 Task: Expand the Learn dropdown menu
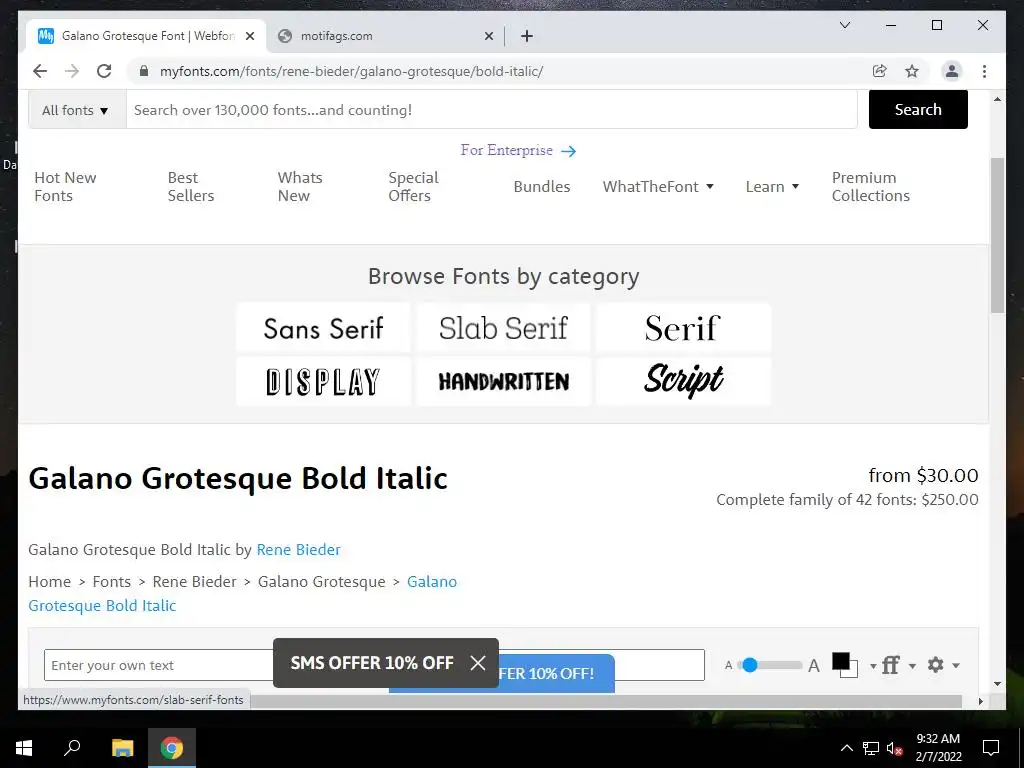pyautogui.click(x=772, y=187)
